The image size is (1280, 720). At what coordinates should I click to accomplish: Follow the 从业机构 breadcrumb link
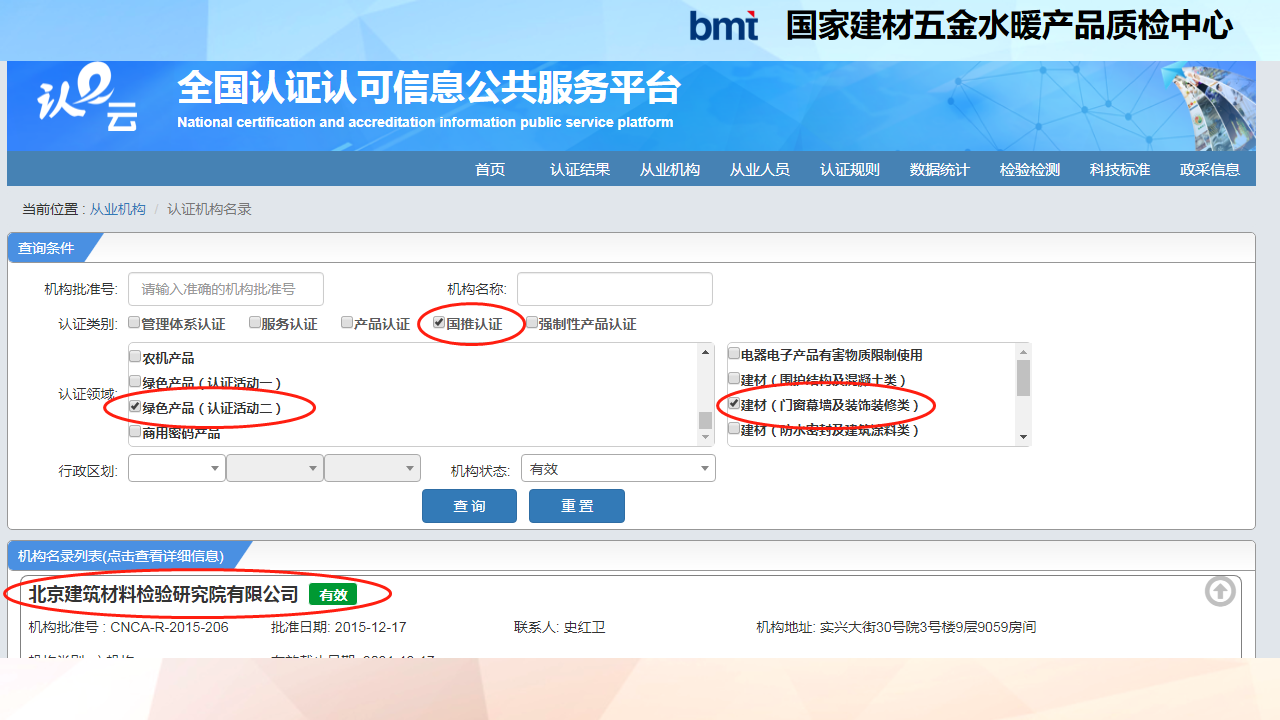(118, 209)
